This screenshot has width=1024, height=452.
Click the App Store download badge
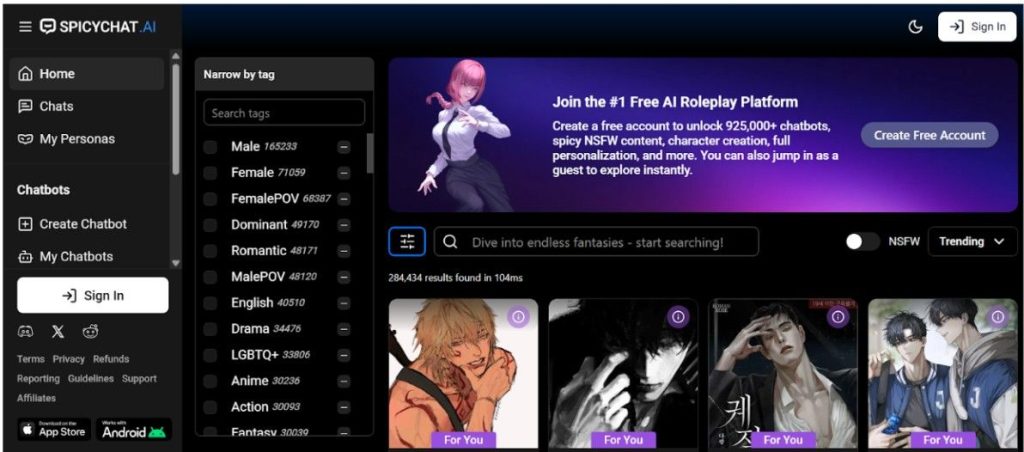[x=54, y=430]
